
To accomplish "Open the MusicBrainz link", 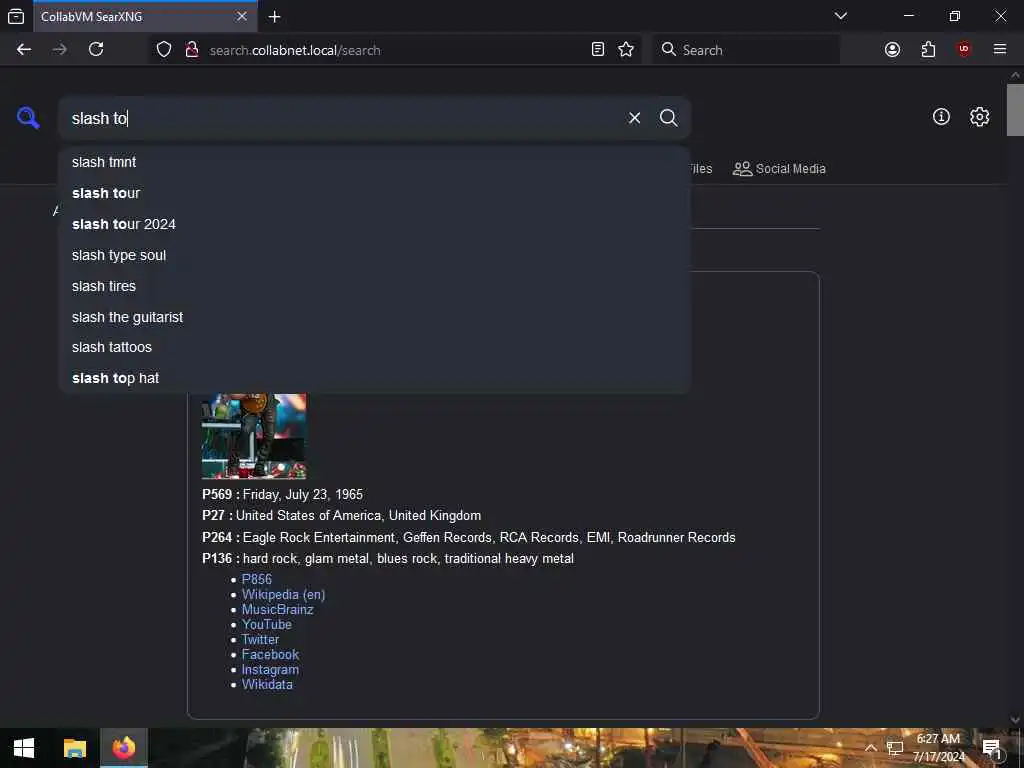I will tap(278, 609).
